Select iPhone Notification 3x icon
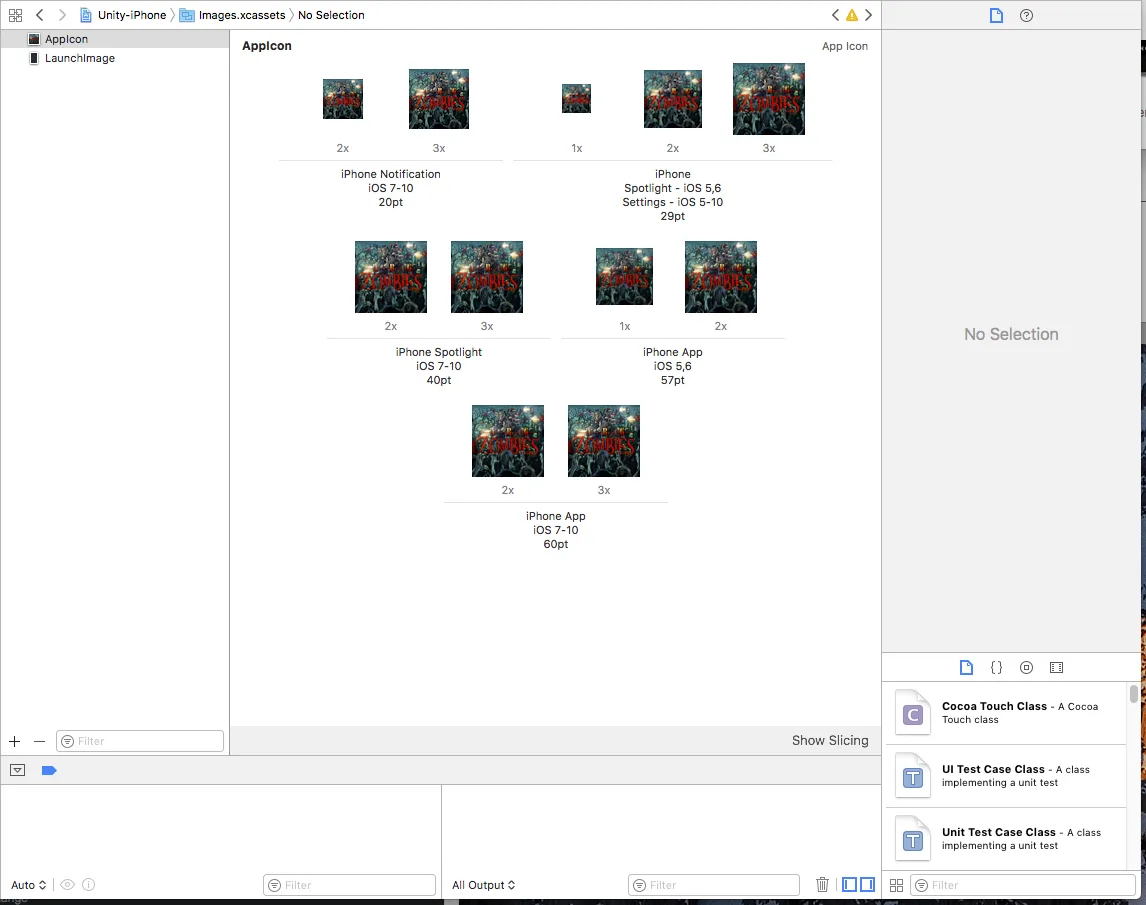The width and height of the screenshot is (1146, 905). coord(439,99)
